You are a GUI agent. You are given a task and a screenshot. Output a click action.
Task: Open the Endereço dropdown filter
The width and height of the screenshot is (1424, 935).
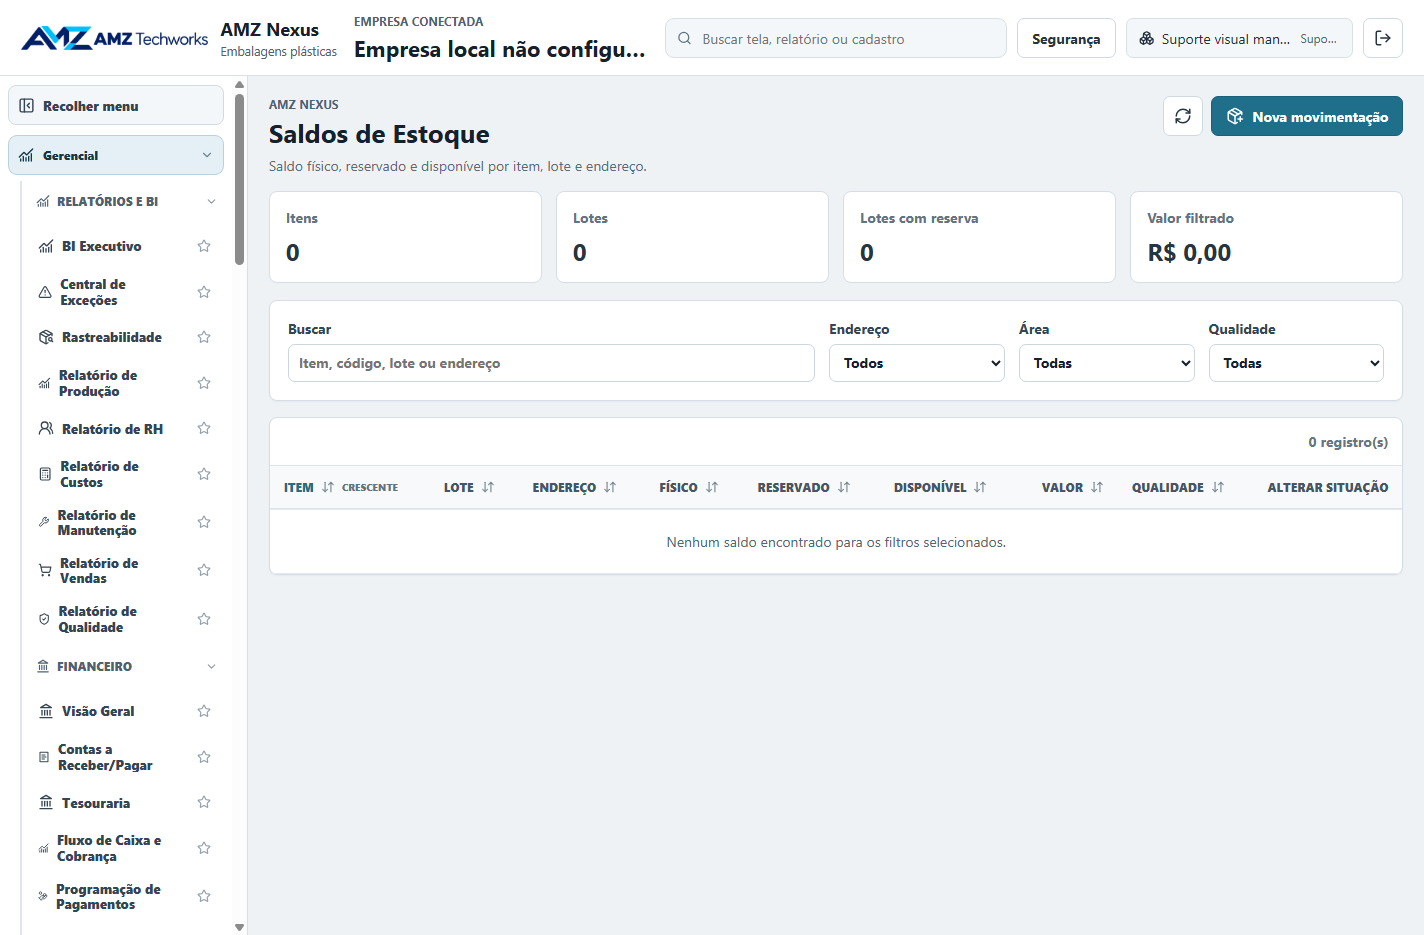point(917,363)
